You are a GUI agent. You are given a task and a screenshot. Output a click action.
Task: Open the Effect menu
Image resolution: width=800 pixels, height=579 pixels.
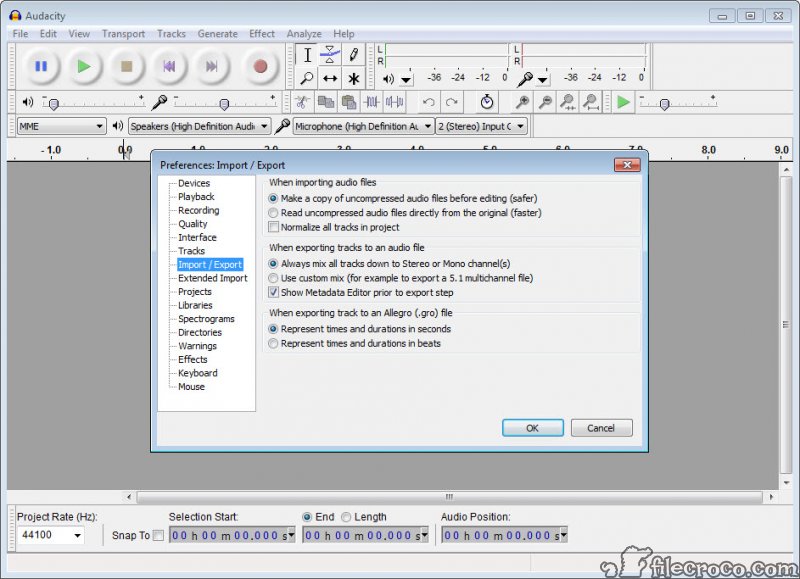(262, 34)
